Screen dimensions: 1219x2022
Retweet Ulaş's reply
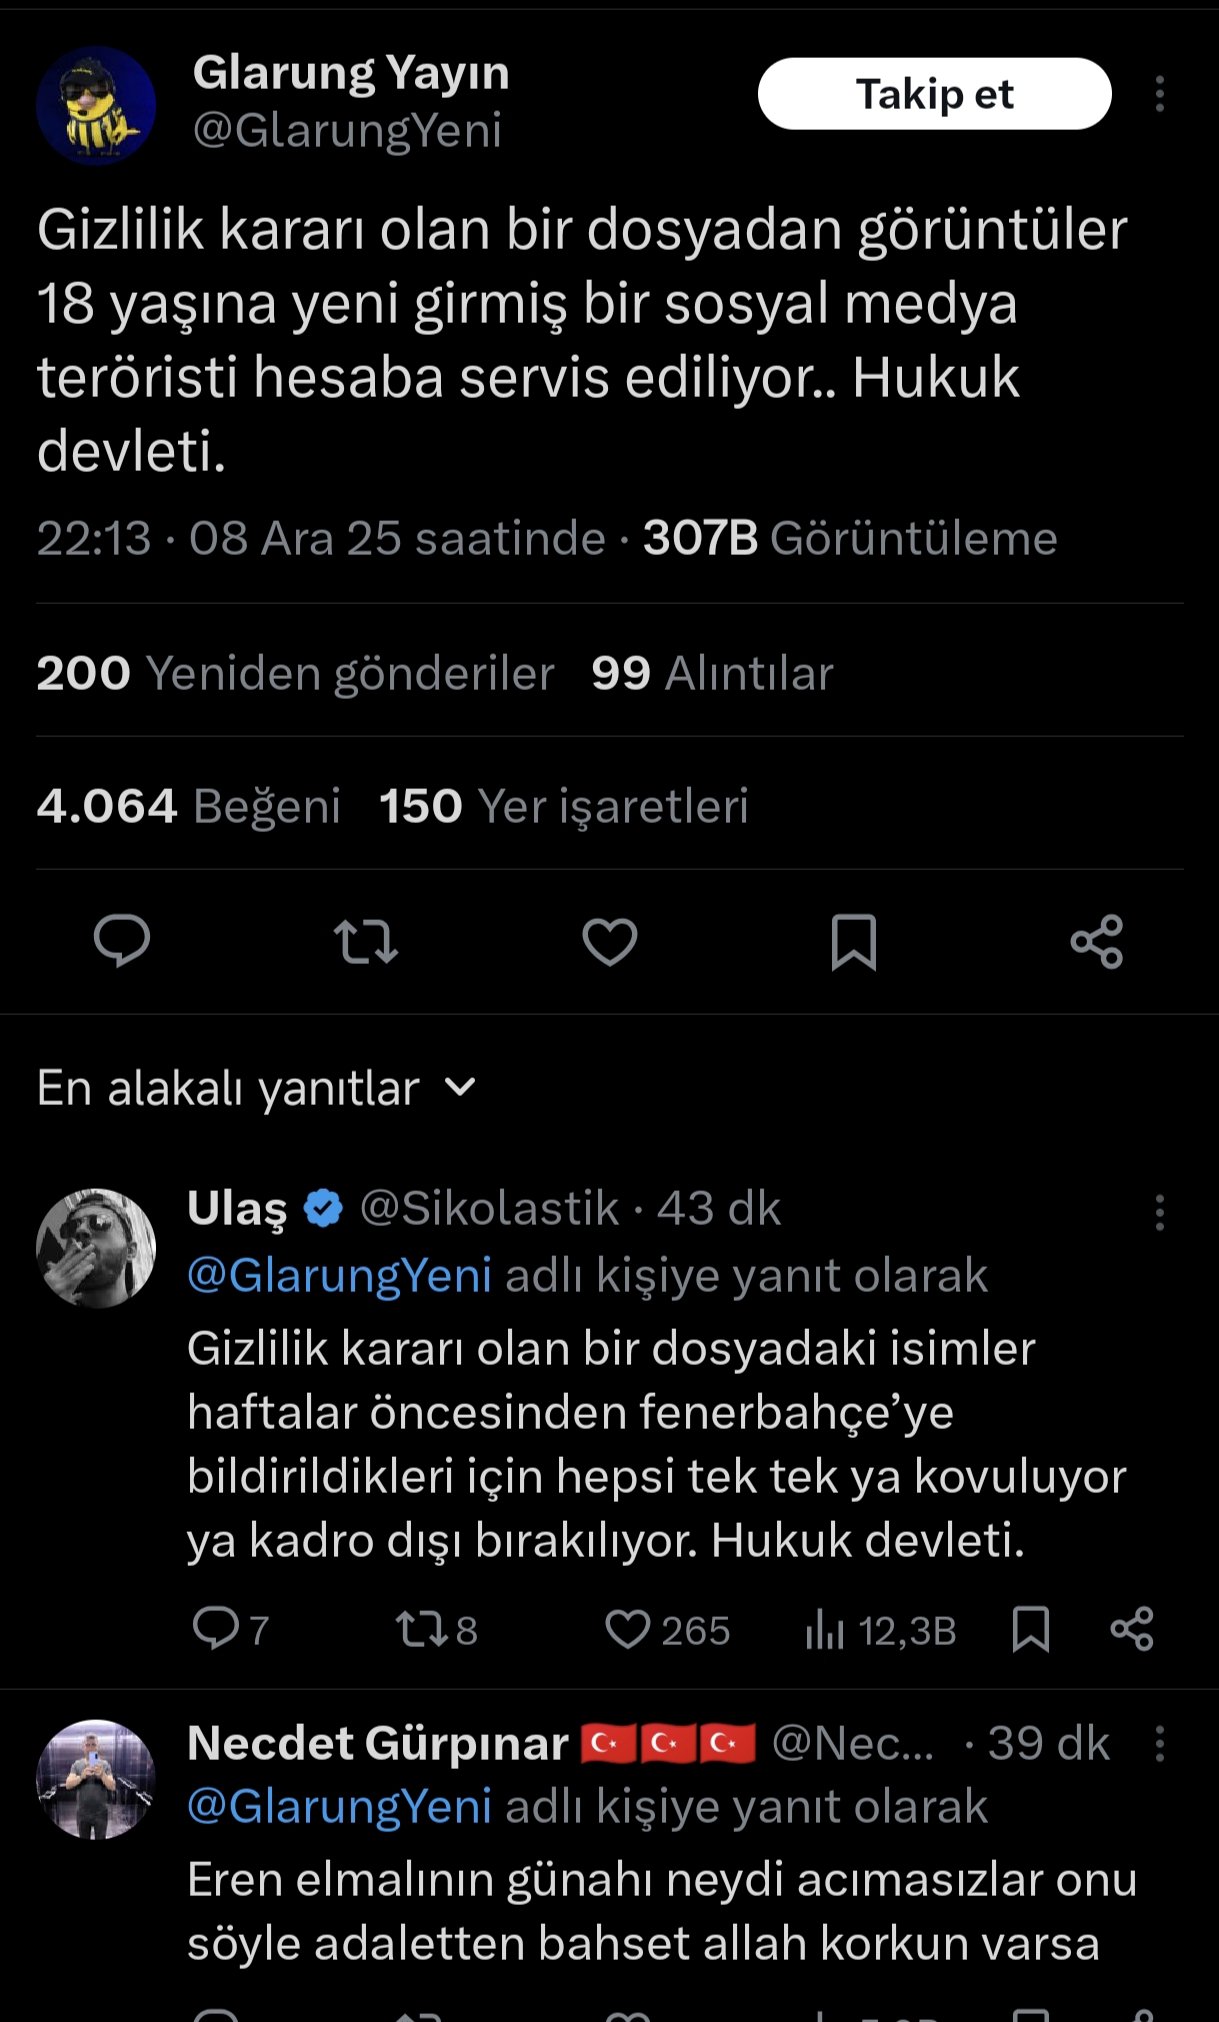point(421,1630)
